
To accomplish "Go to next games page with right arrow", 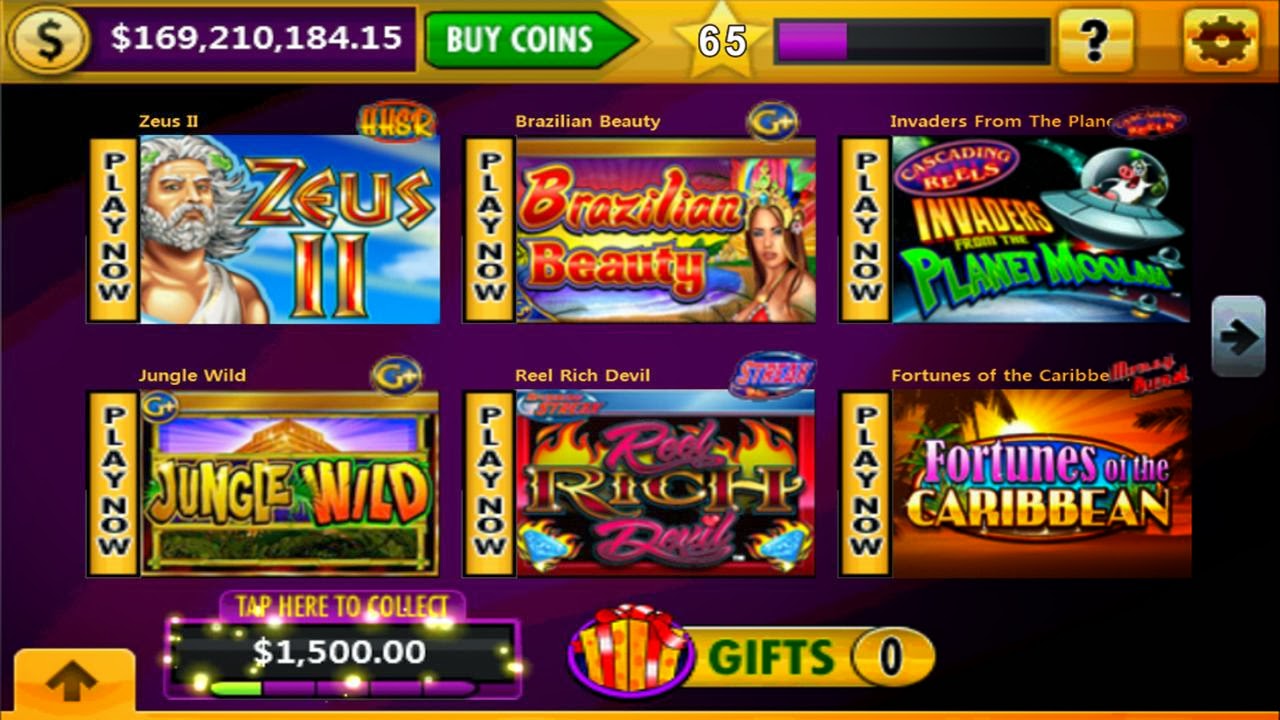I will click(1239, 337).
